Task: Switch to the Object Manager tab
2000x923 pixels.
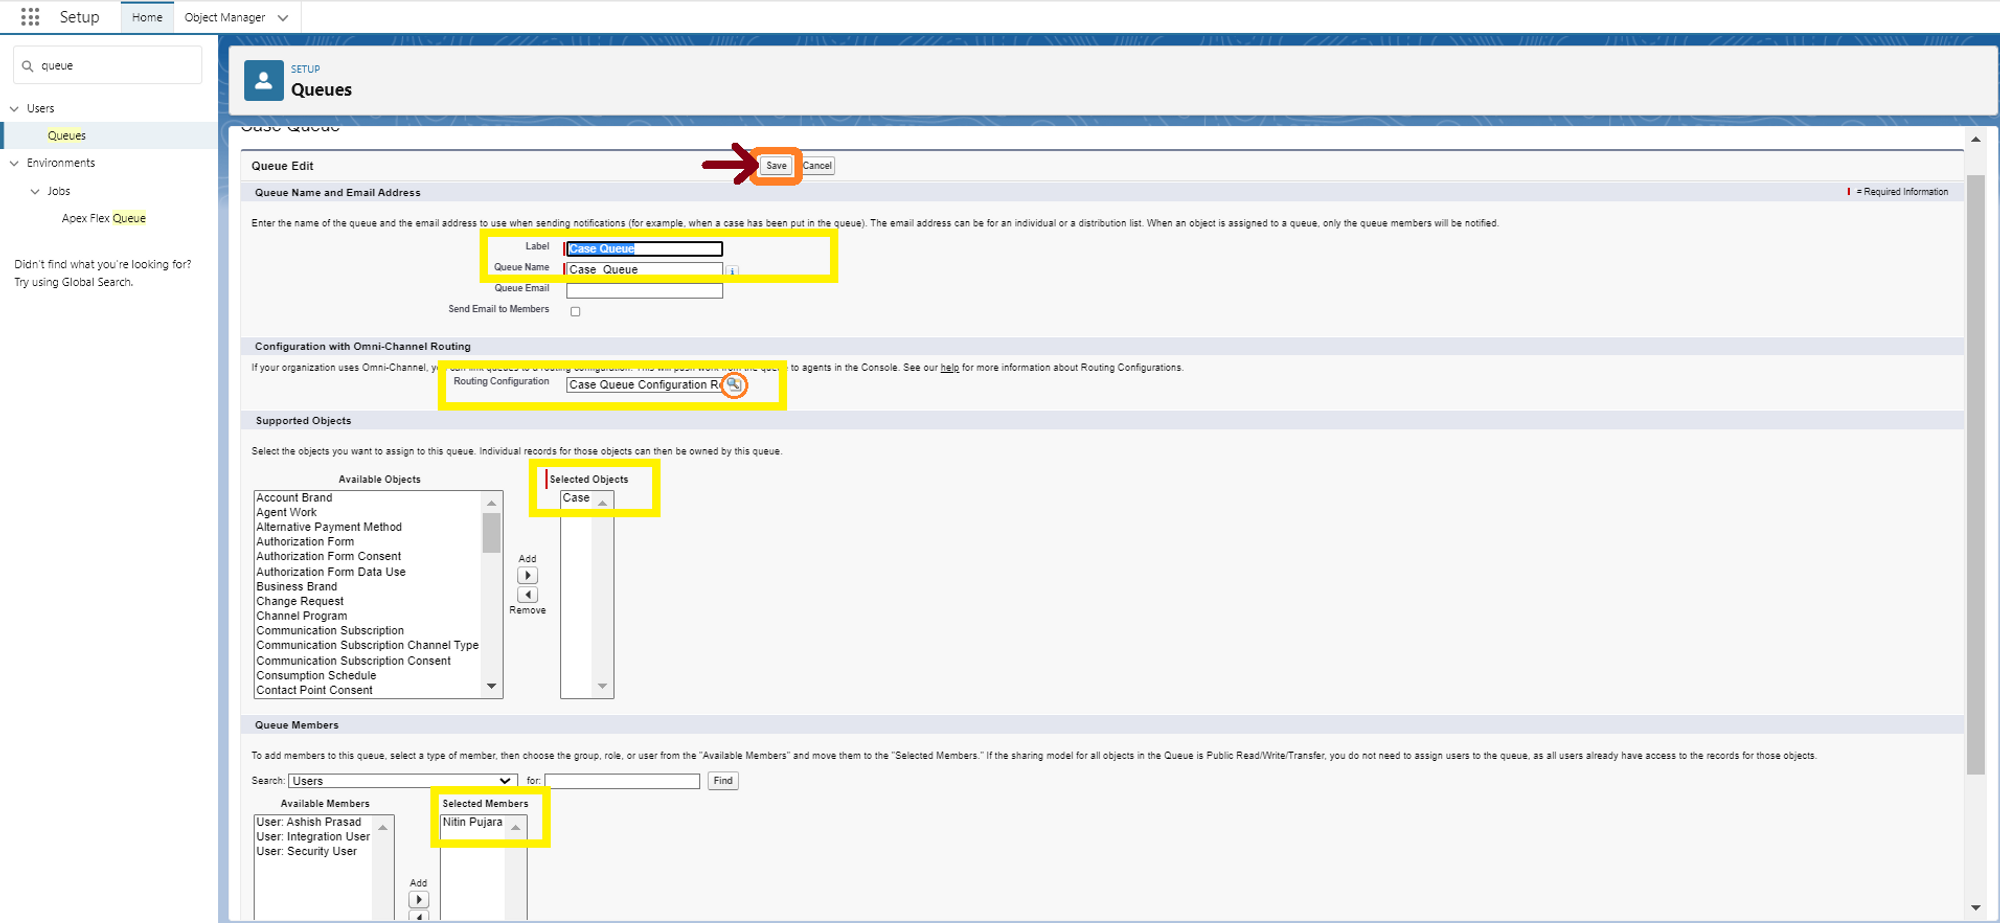Action: tap(225, 17)
